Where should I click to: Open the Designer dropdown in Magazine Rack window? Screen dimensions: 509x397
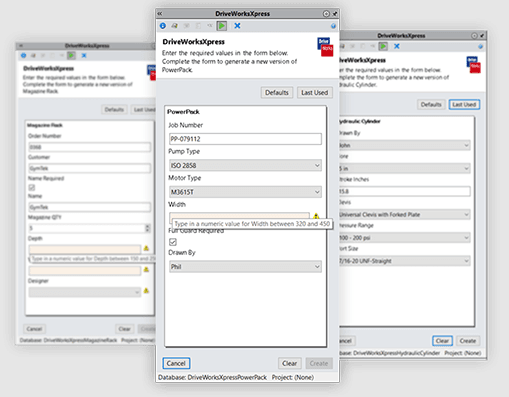tap(85, 292)
